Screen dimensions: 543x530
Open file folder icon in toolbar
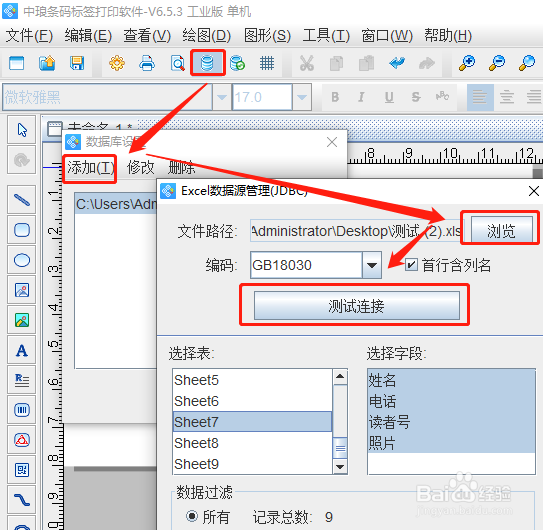click(47, 63)
